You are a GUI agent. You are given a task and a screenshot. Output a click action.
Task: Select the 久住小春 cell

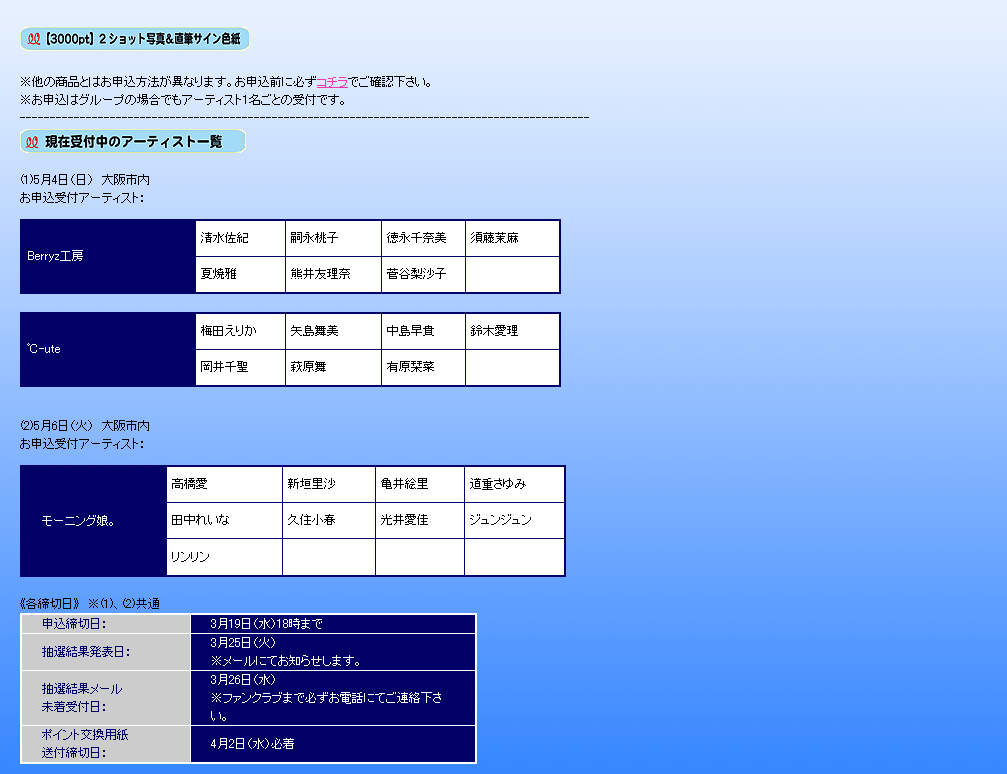329,520
